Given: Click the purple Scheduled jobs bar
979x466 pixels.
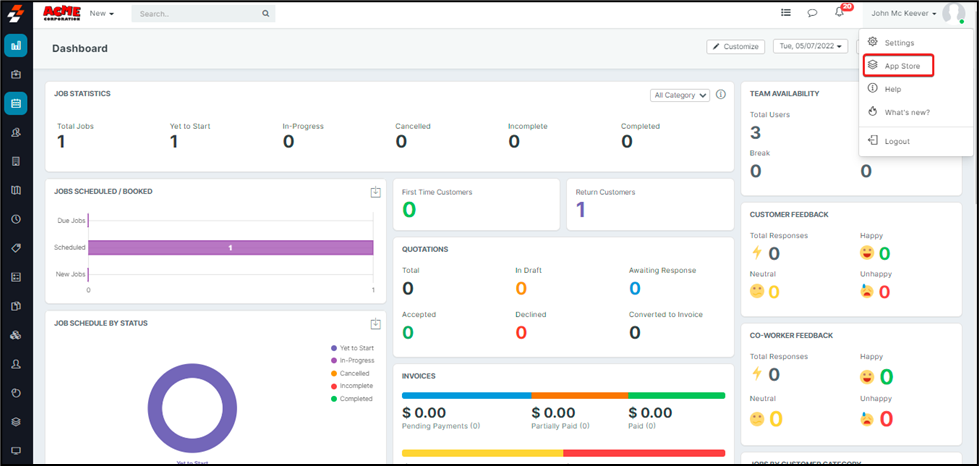Looking at the screenshot, I should coord(230,247).
